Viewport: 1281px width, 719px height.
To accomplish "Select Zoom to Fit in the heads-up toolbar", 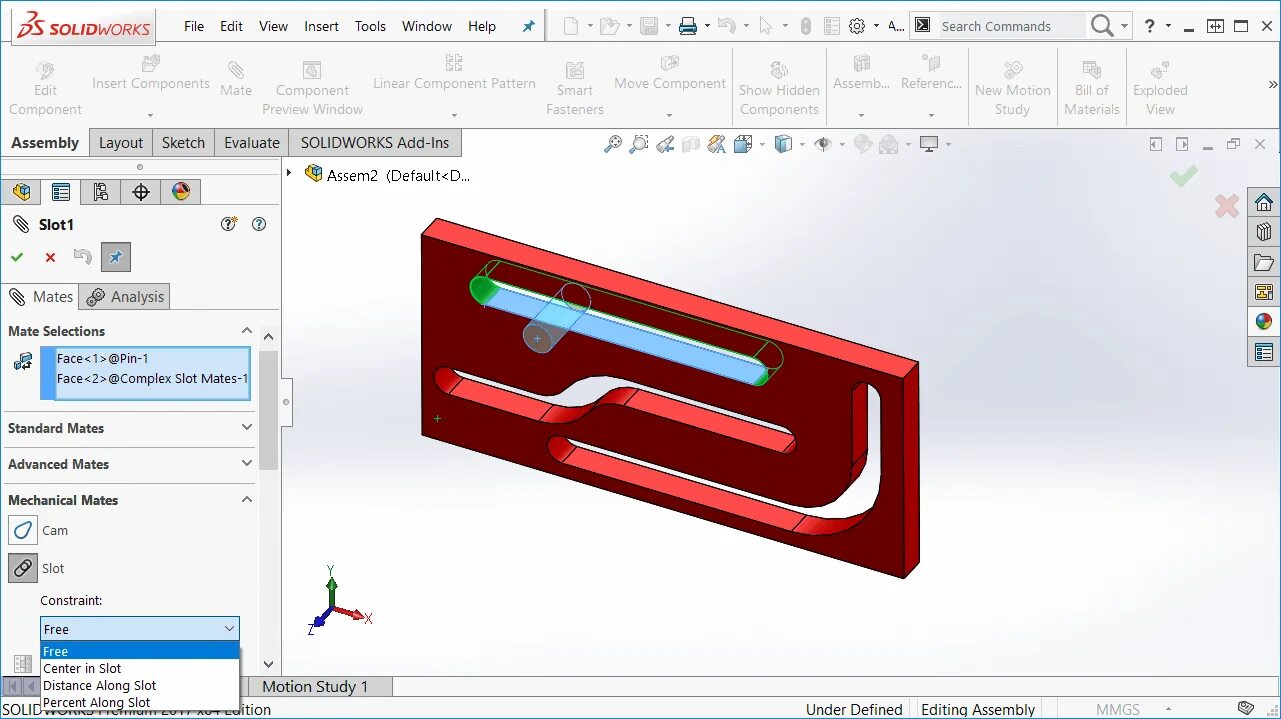I will tap(614, 143).
